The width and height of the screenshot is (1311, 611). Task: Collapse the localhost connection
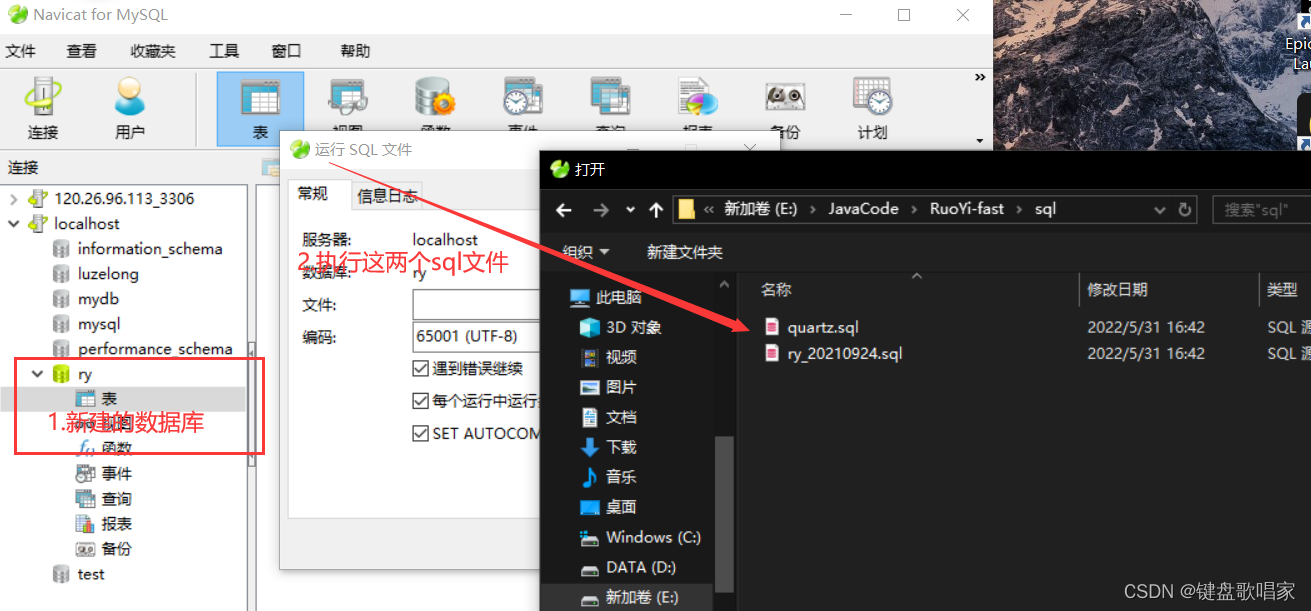tap(14, 224)
